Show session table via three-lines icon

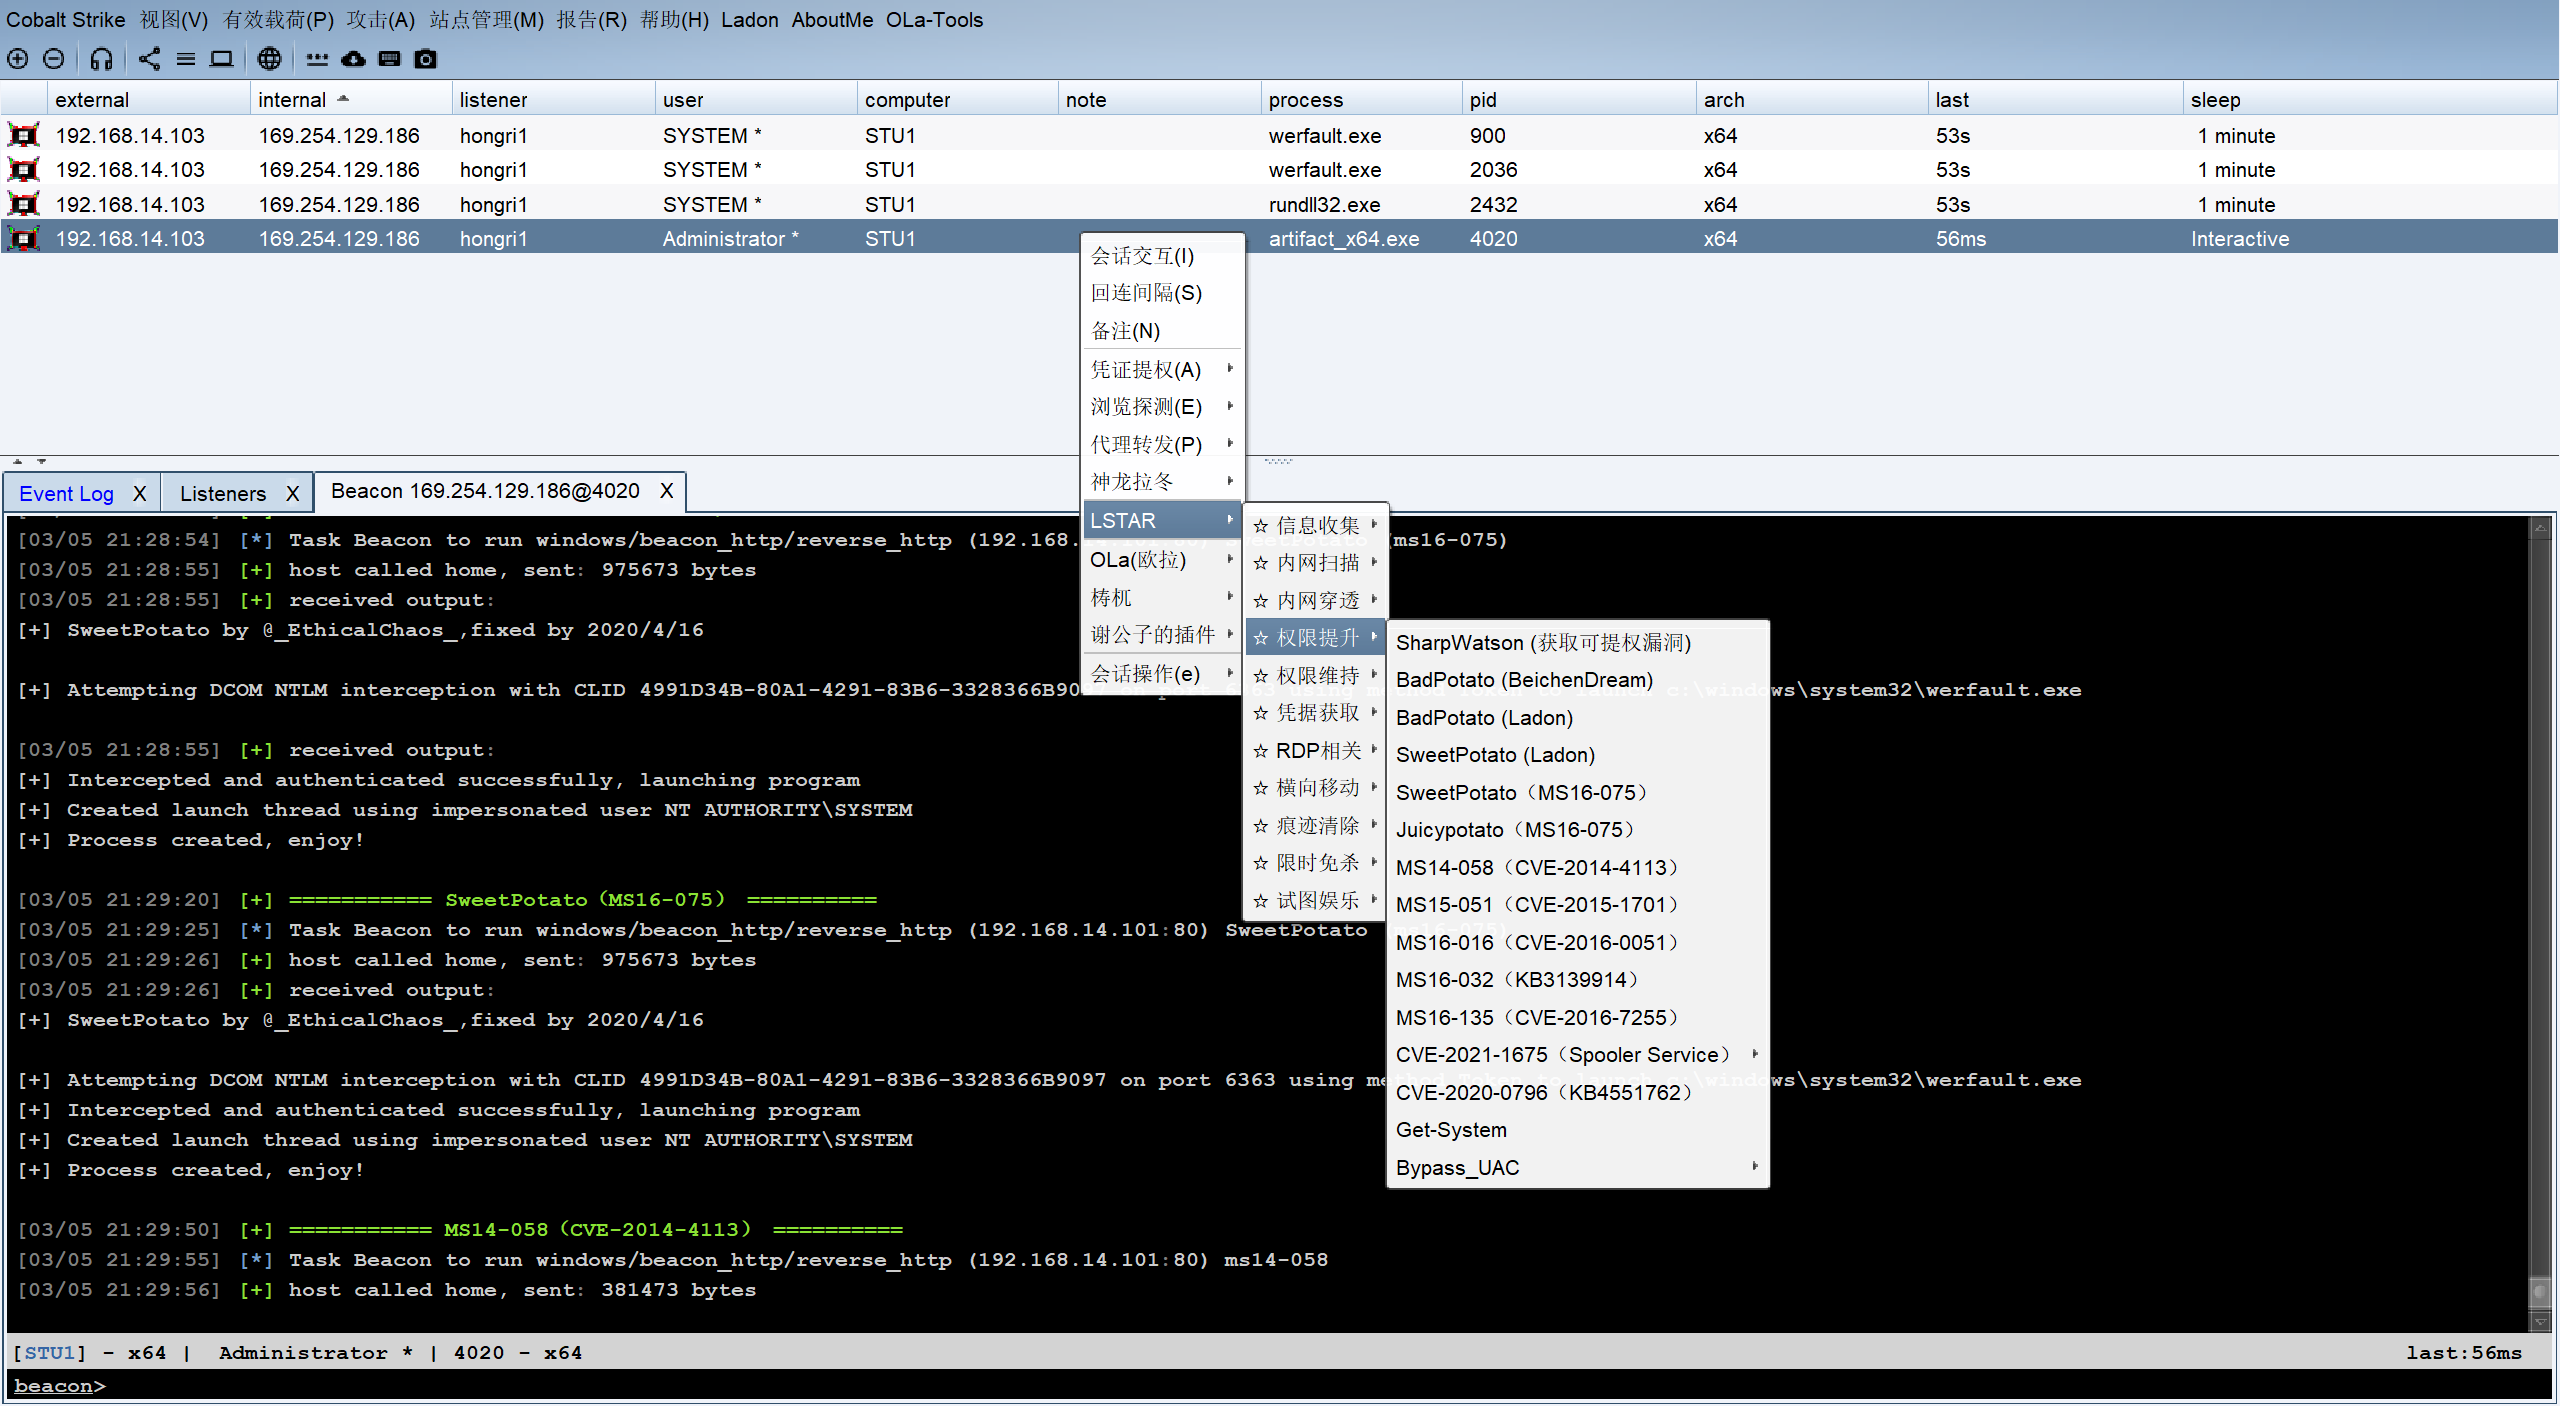coord(185,59)
